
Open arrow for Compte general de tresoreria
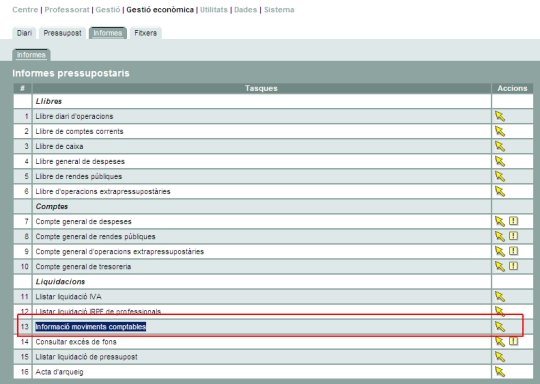coord(500,267)
